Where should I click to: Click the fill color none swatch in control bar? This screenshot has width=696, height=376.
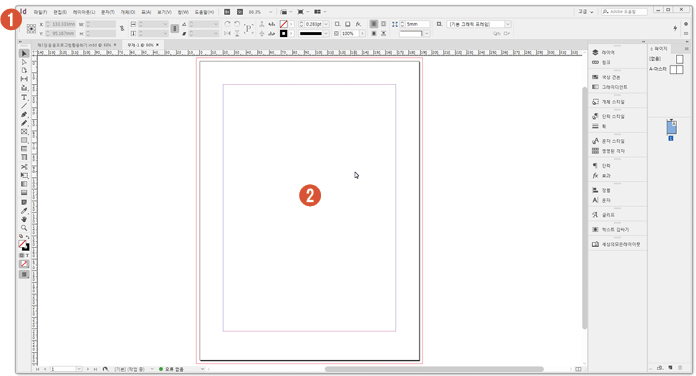click(x=284, y=24)
